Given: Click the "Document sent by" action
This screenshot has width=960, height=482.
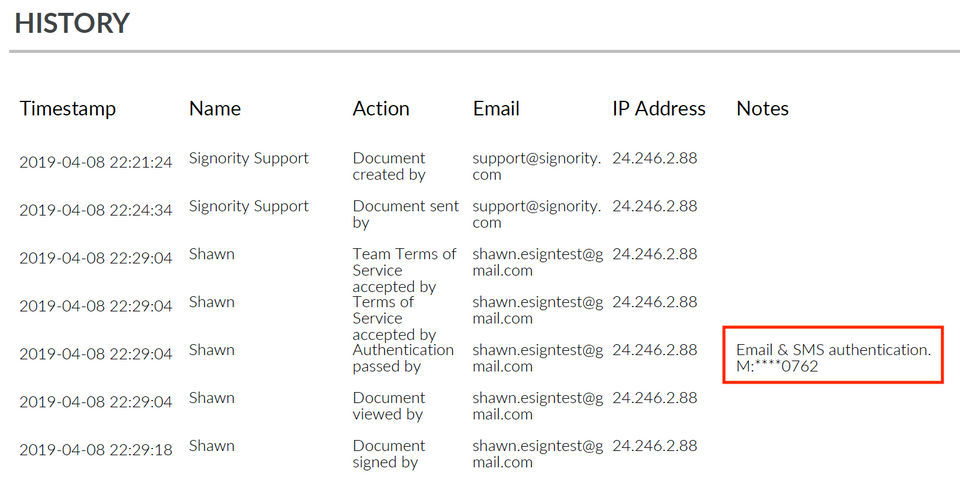Looking at the screenshot, I should [405, 214].
